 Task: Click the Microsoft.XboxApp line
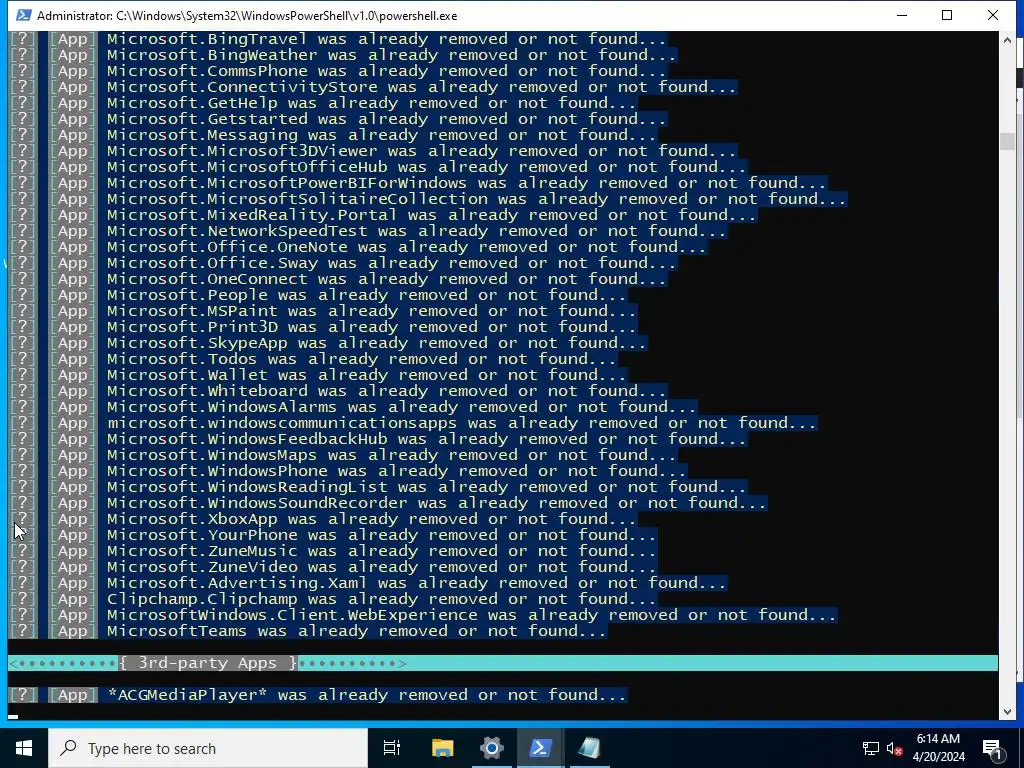[x=323, y=519]
